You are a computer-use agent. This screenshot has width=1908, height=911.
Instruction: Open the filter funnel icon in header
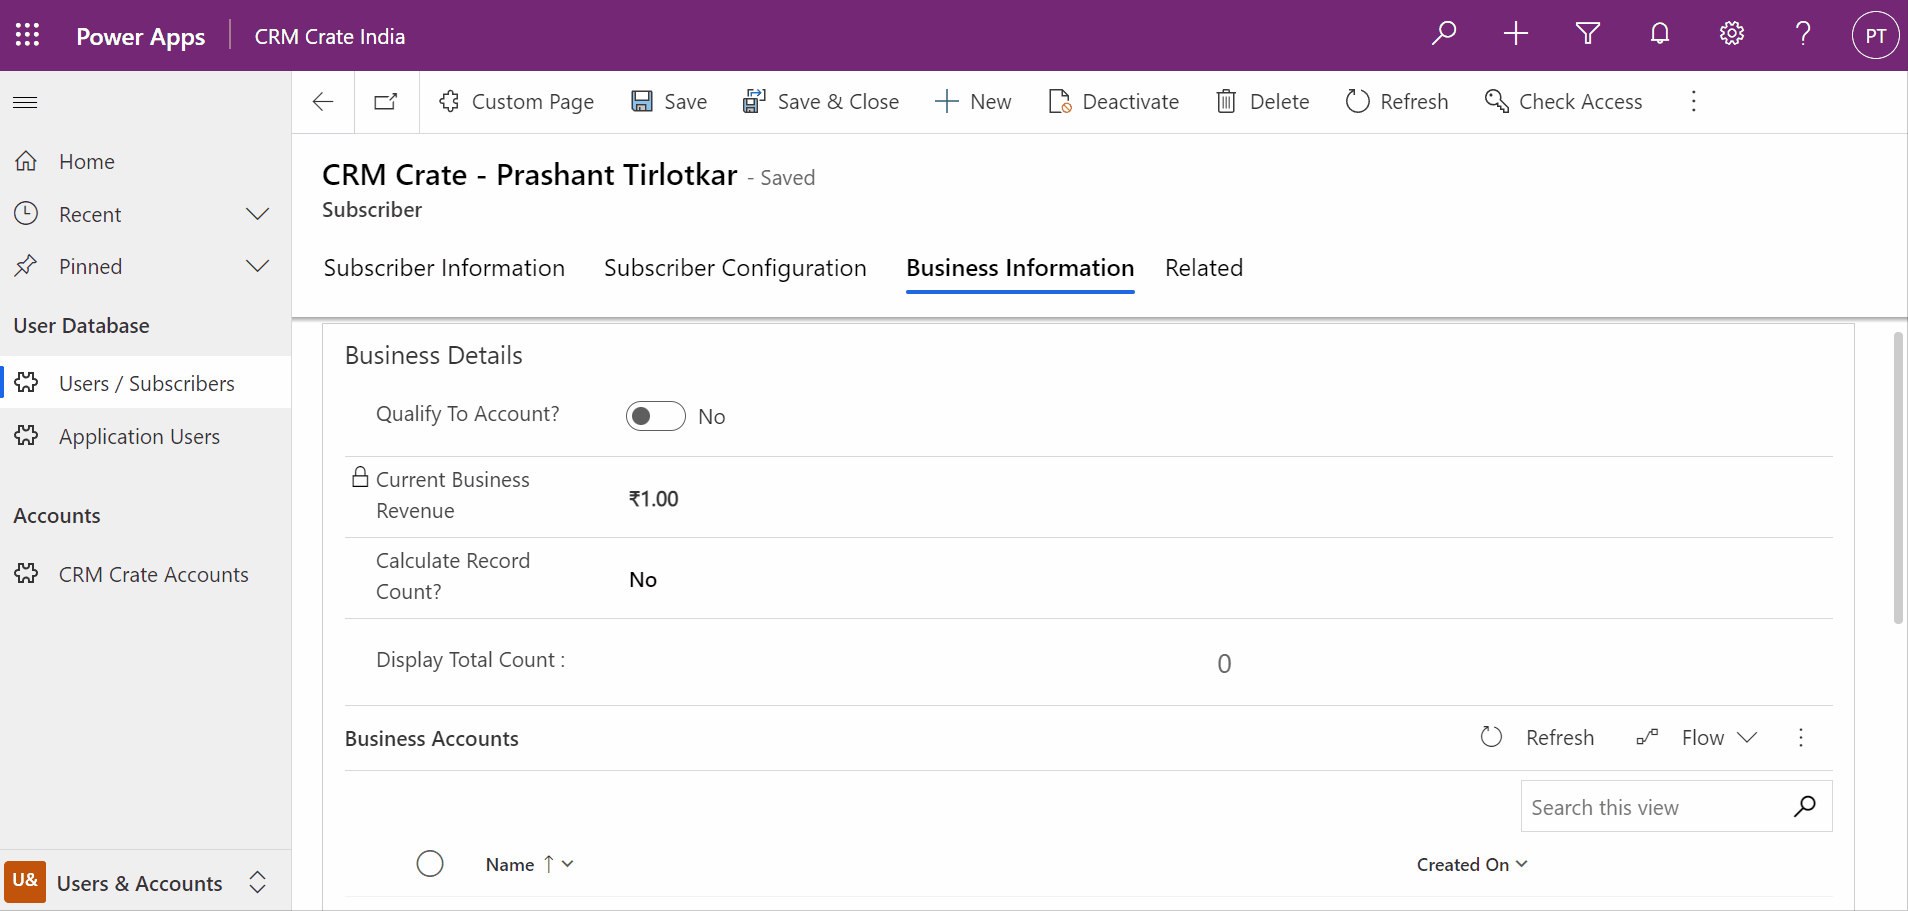click(1587, 34)
